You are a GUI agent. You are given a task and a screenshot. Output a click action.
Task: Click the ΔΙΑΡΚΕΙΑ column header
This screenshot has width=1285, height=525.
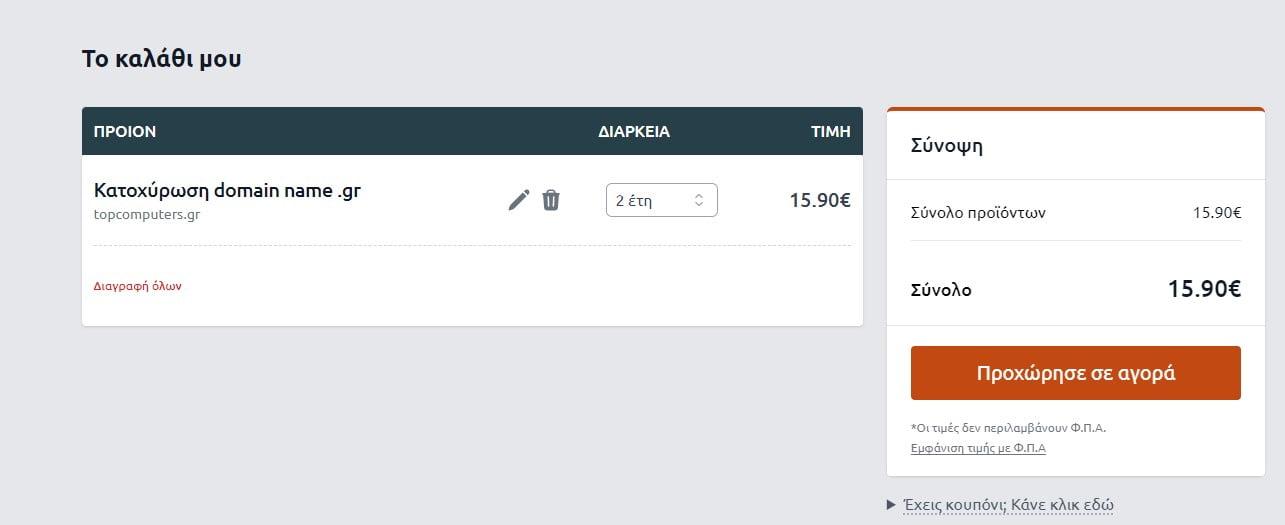click(x=634, y=131)
